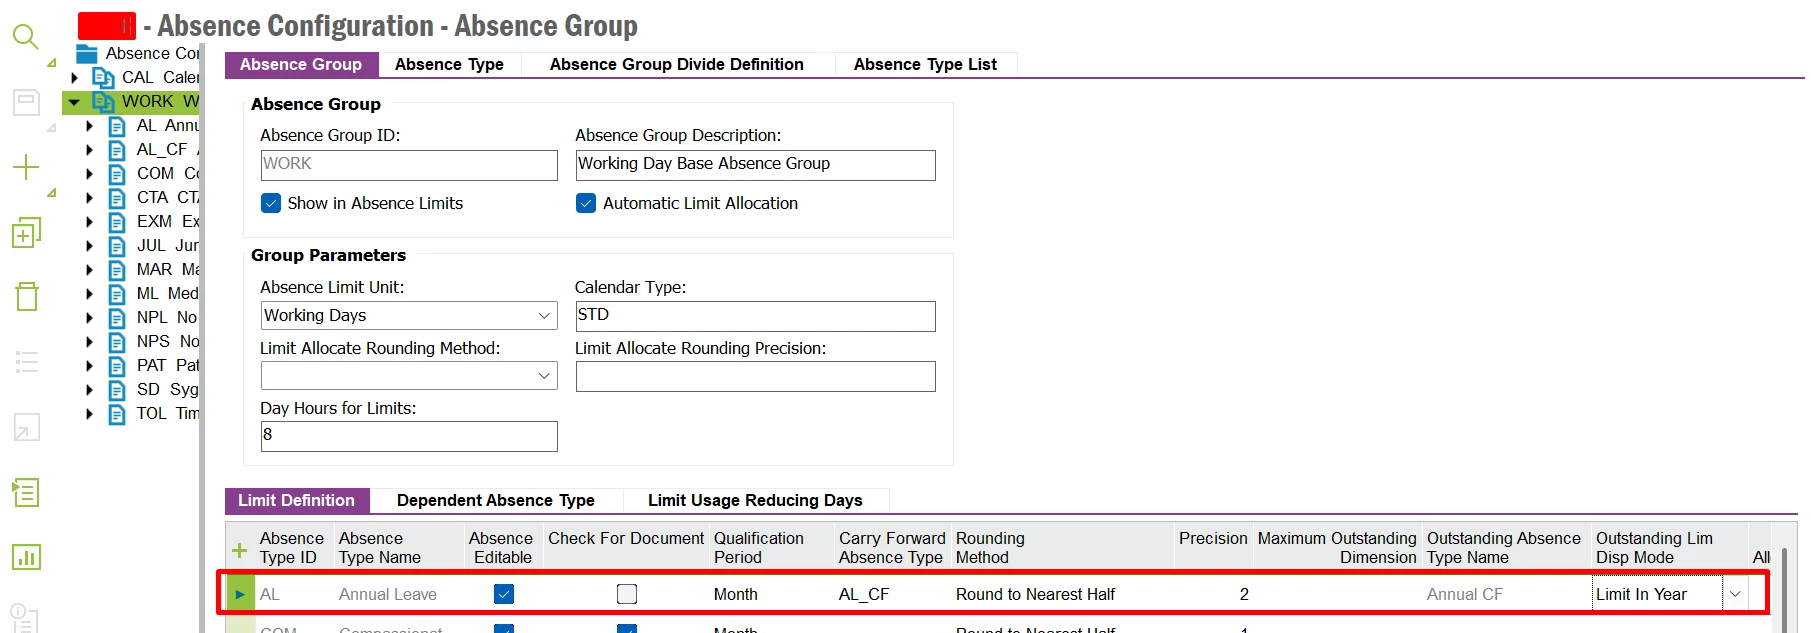Image resolution: width=1811 pixels, height=633 pixels.
Task: Click the trash delete icon in sidebar
Action: (x=27, y=296)
